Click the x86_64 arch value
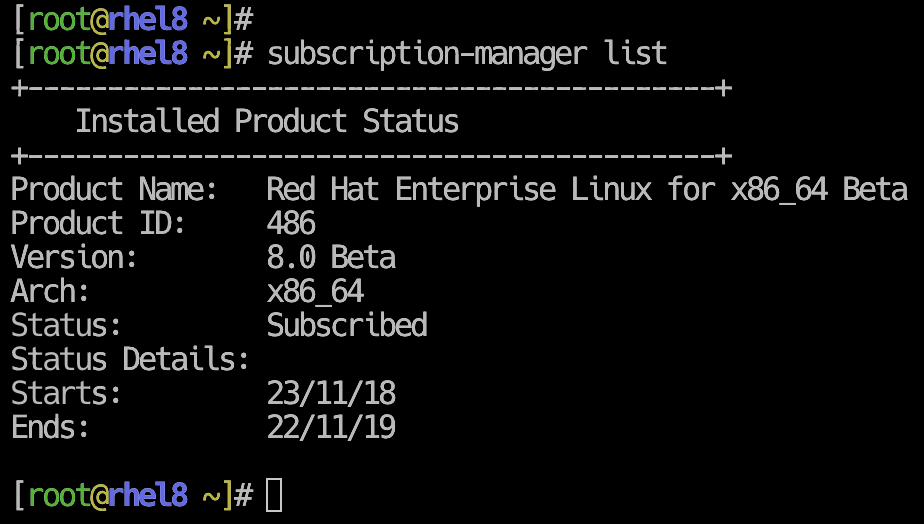 coord(315,292)
